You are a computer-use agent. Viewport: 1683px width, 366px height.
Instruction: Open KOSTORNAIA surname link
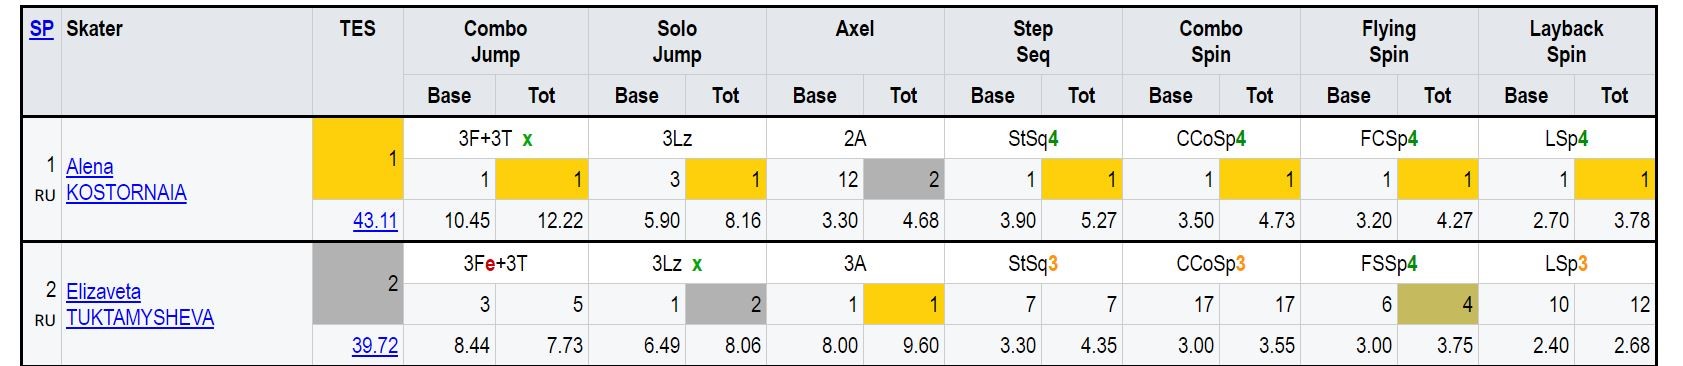point(126,193)
